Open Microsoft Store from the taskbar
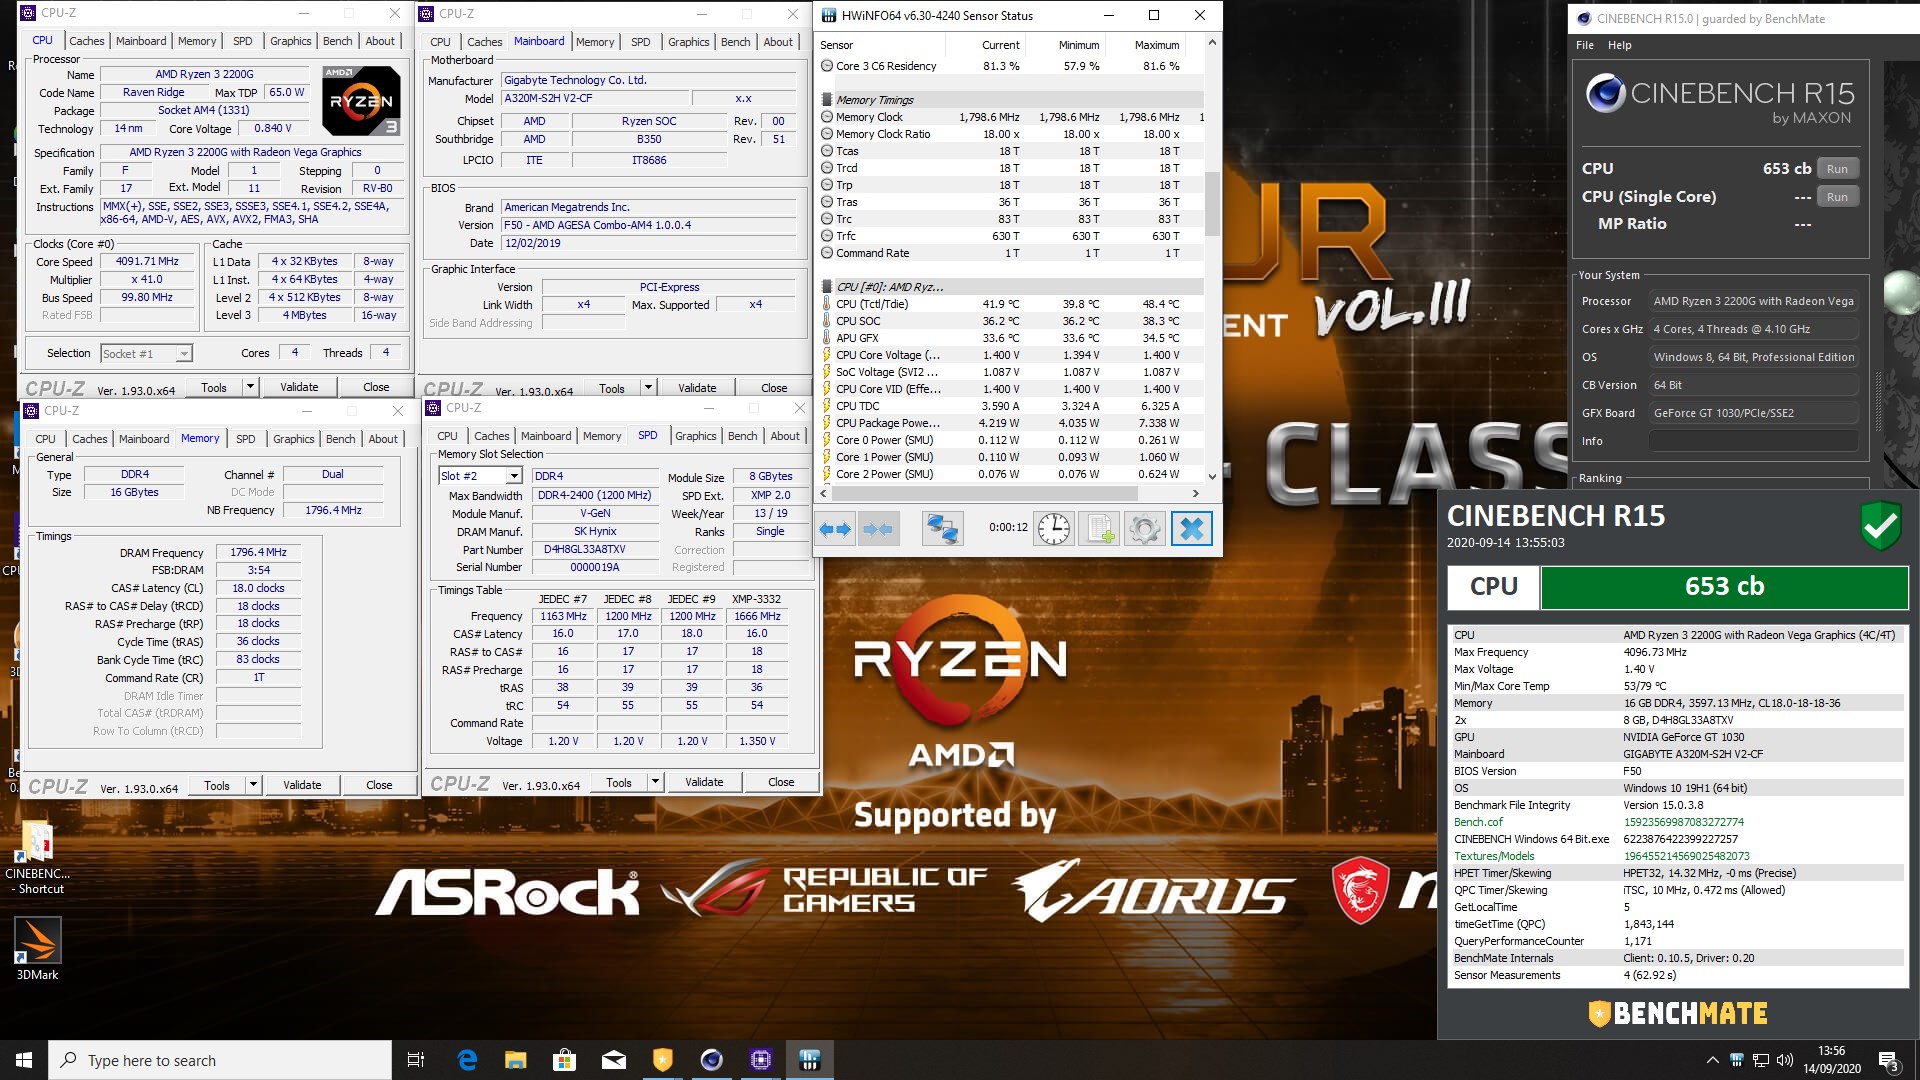 (565, 1060)
